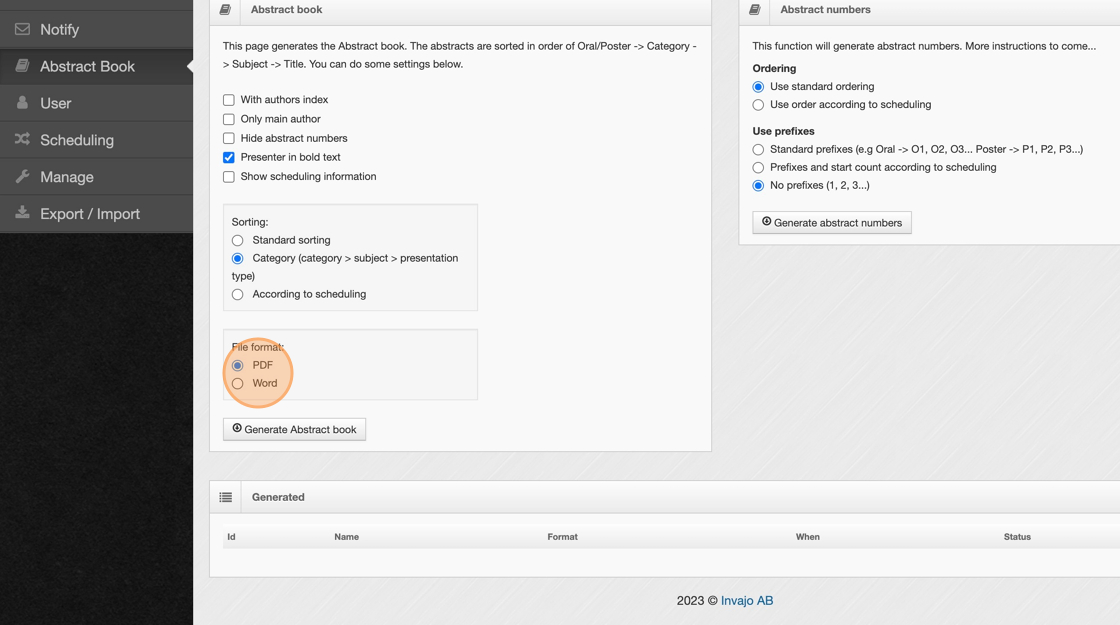Open the Invajo AB link
This screenshot has width=1120, height=625.
pyautogui.click(x=746, y=600)
